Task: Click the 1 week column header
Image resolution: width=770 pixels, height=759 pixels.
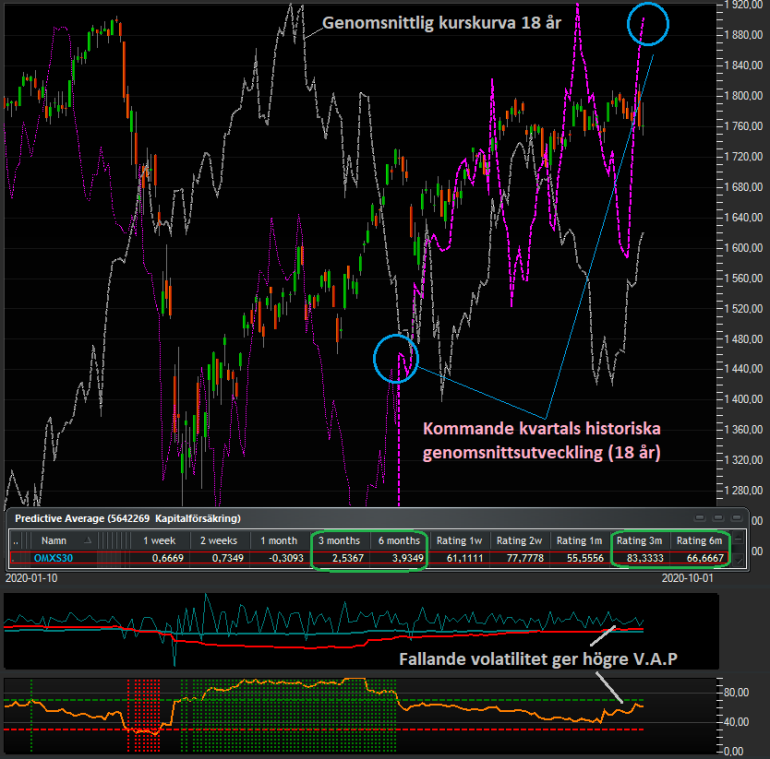Action: [x=162, y=540]
